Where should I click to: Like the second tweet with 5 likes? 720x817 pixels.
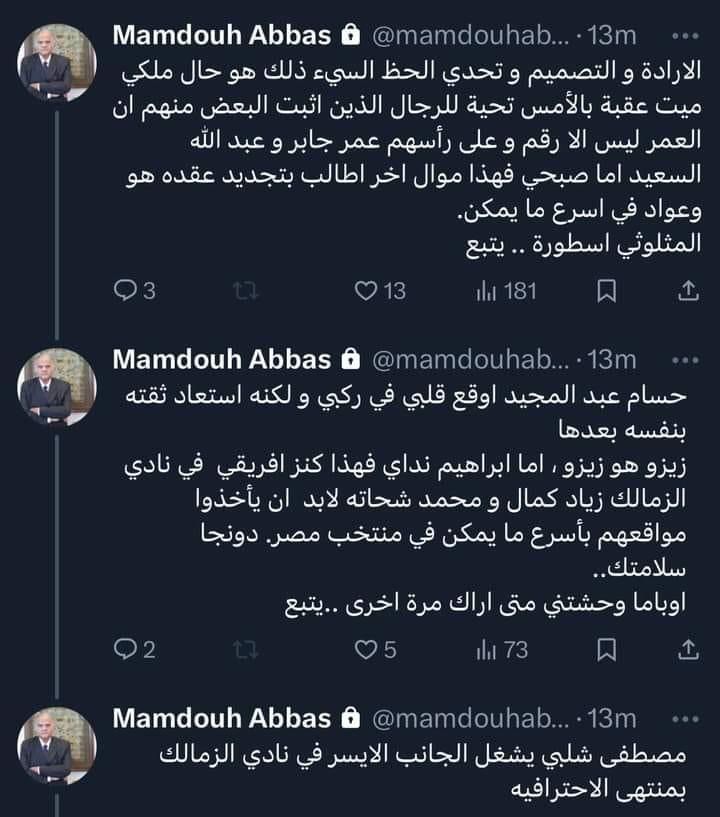[366, 650]
